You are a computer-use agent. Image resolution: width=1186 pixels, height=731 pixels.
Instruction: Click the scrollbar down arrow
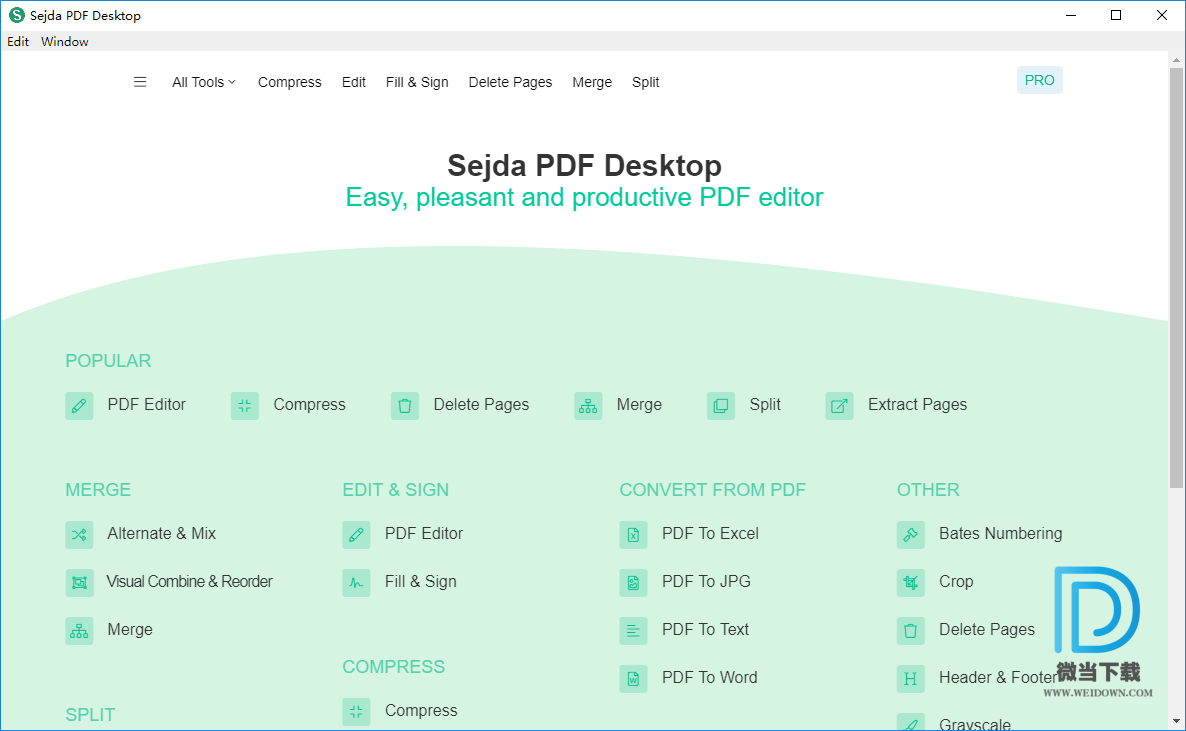click(x=1176, y=722)
